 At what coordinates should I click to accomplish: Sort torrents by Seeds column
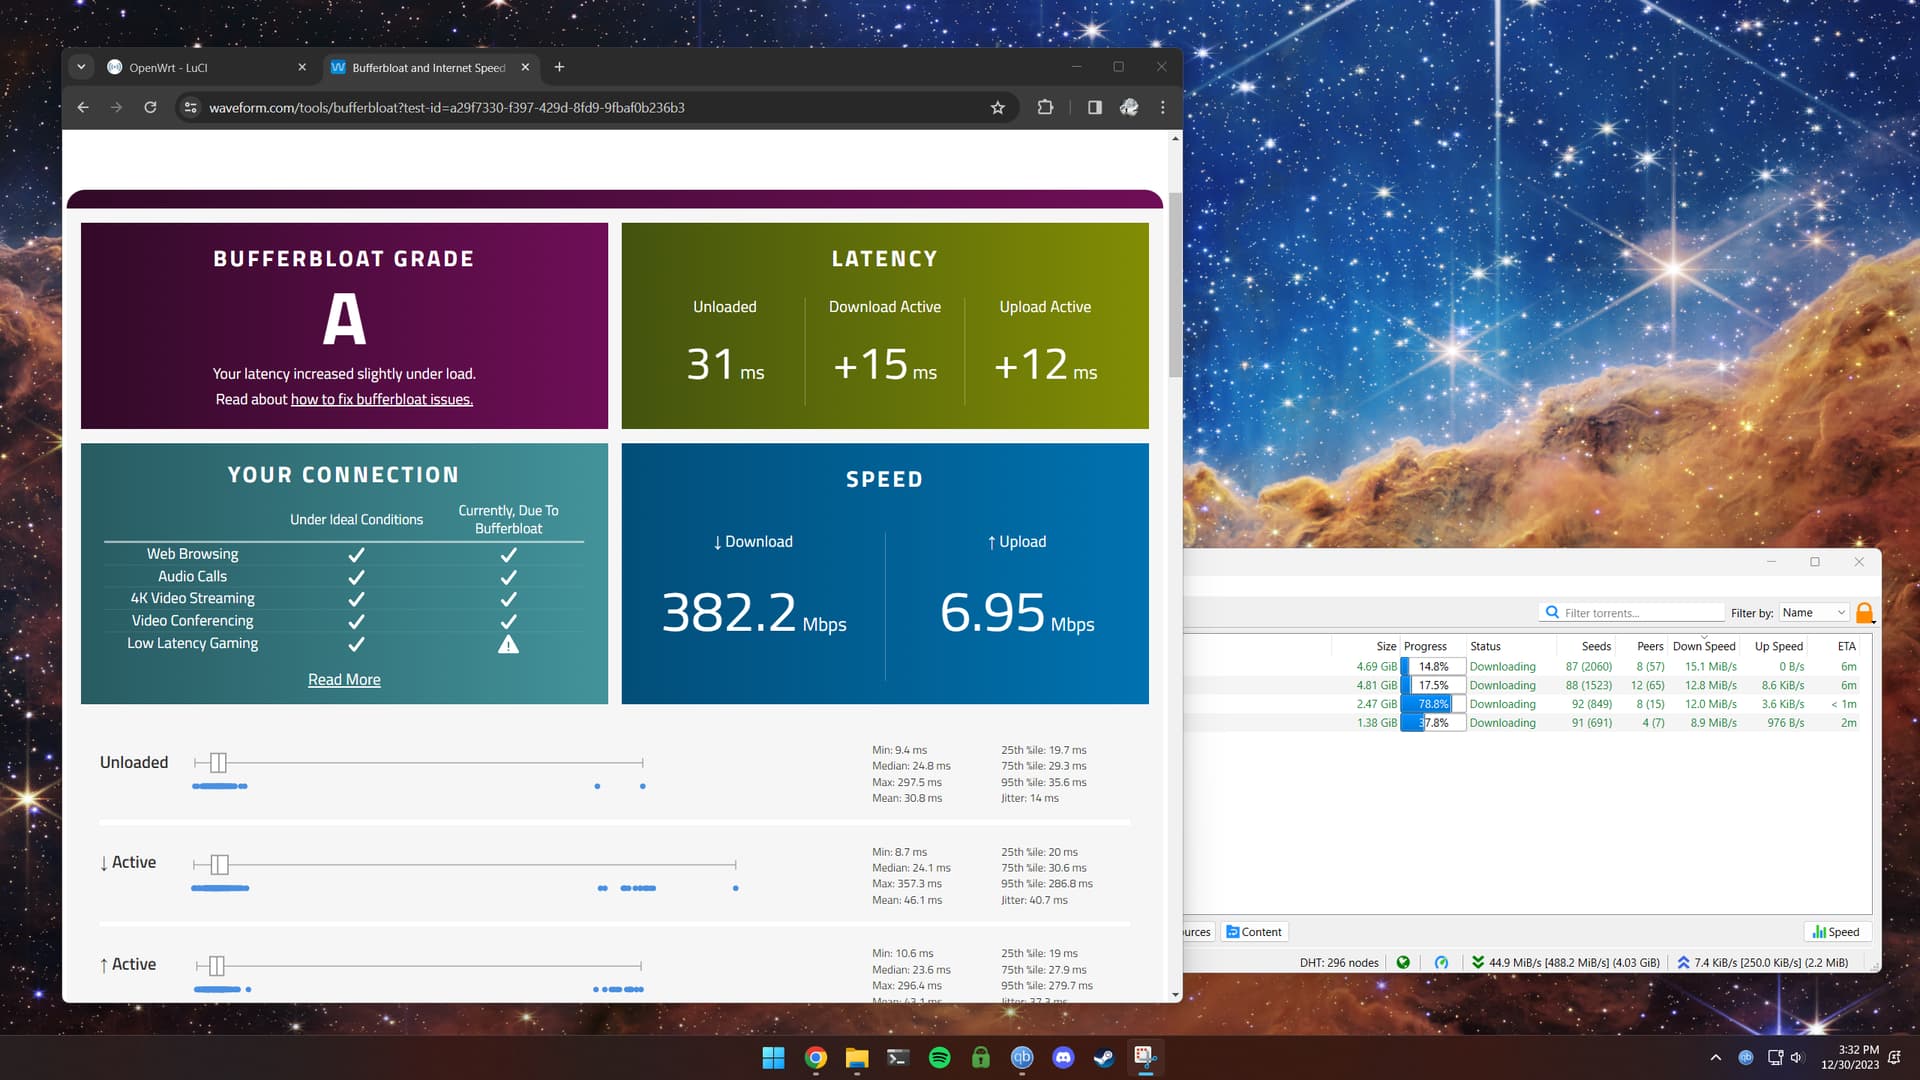1596,646
